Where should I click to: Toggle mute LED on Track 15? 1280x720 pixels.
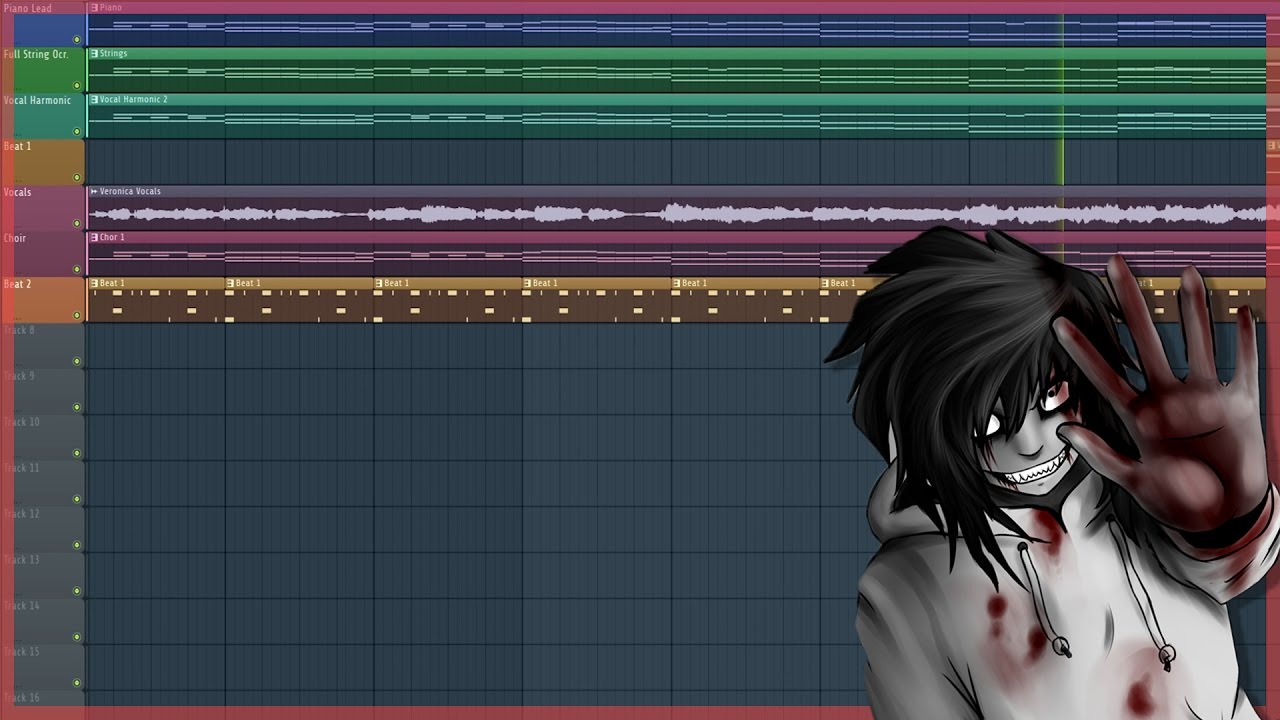click(77, 684)
